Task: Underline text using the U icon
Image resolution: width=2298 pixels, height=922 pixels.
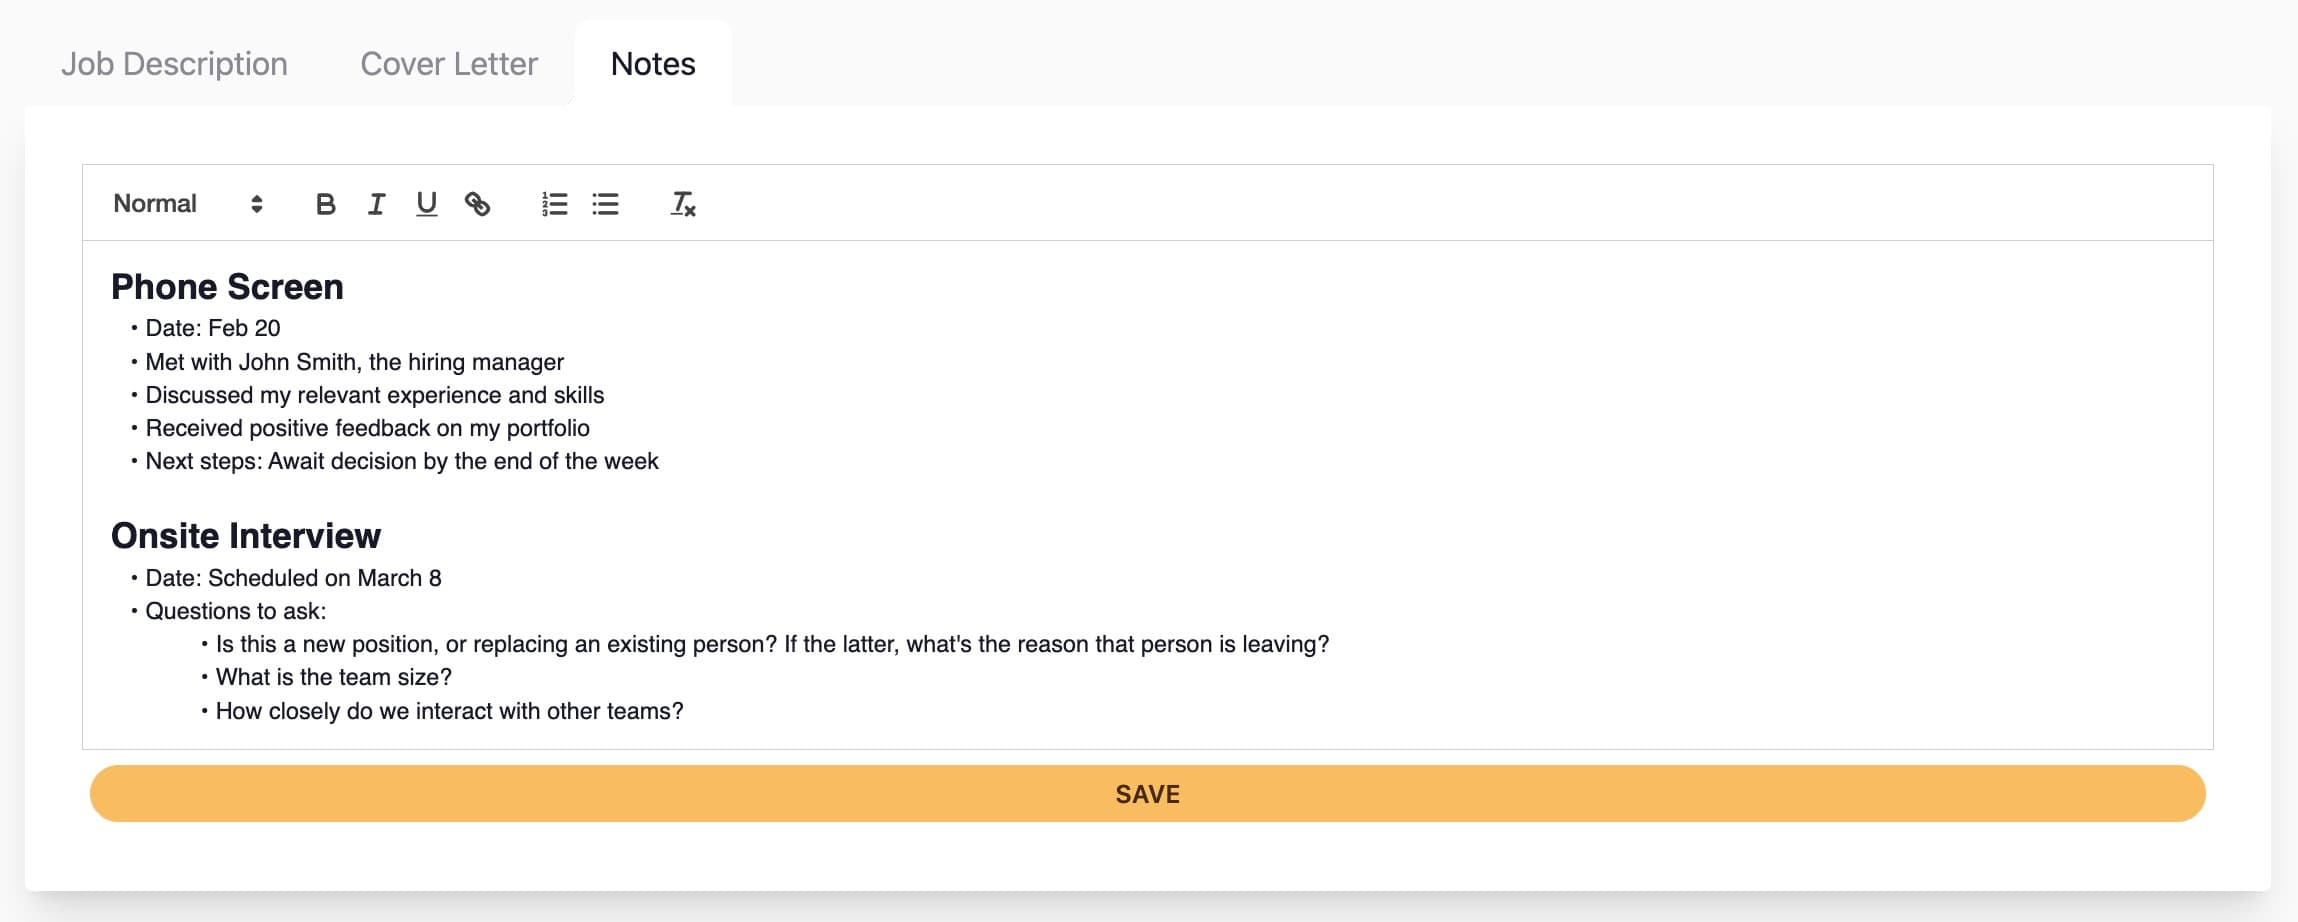Action: 427,204
